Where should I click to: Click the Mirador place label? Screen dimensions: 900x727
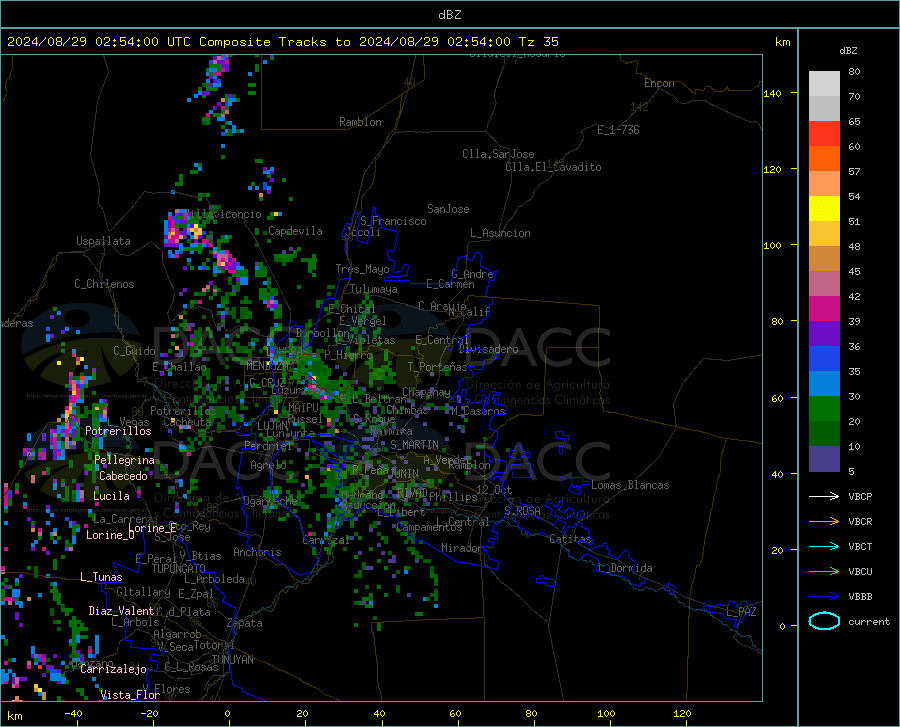click(x=461, y=549)
